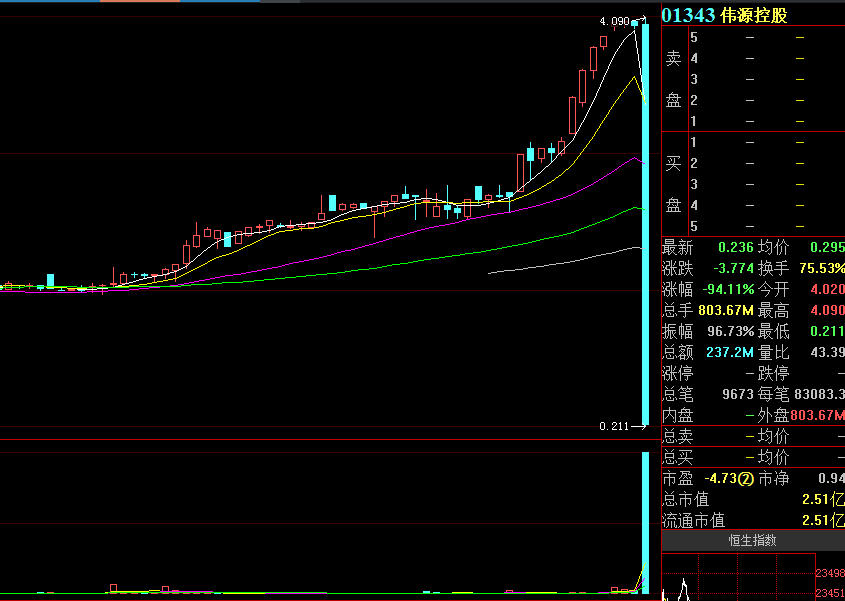
Task: Click the 流通市值 label
Action: click(x=693, y=521)
